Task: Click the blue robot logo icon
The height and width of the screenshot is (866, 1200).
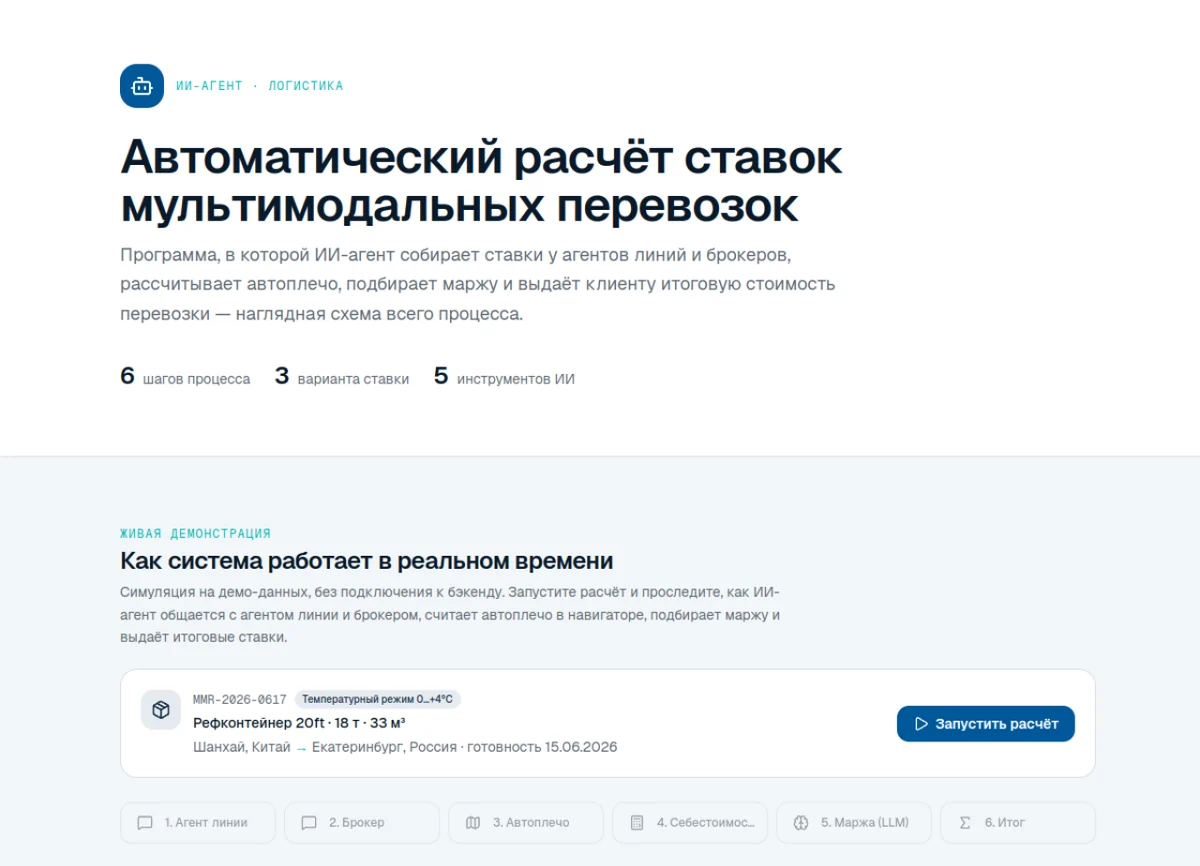Action: click(x=142, y=86)
